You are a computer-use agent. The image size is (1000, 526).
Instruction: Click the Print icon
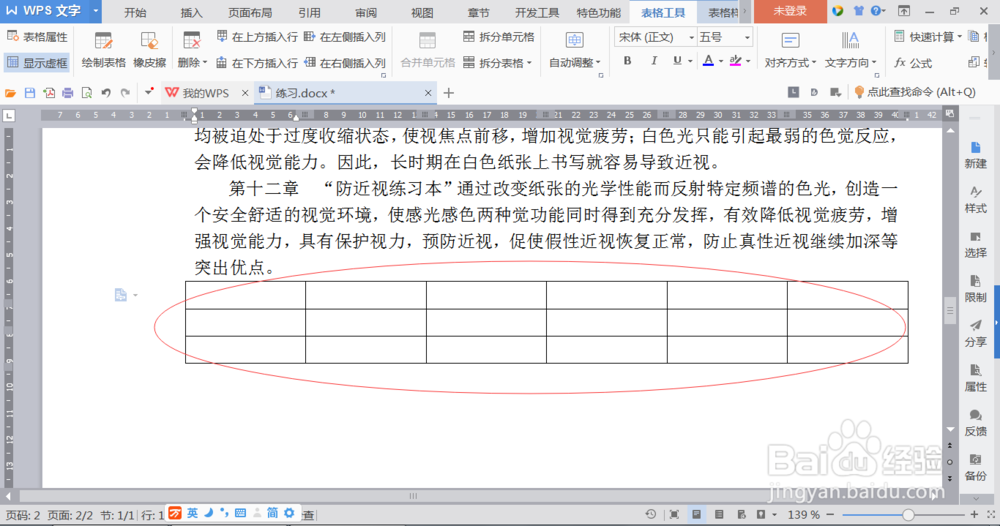(68, 93)
